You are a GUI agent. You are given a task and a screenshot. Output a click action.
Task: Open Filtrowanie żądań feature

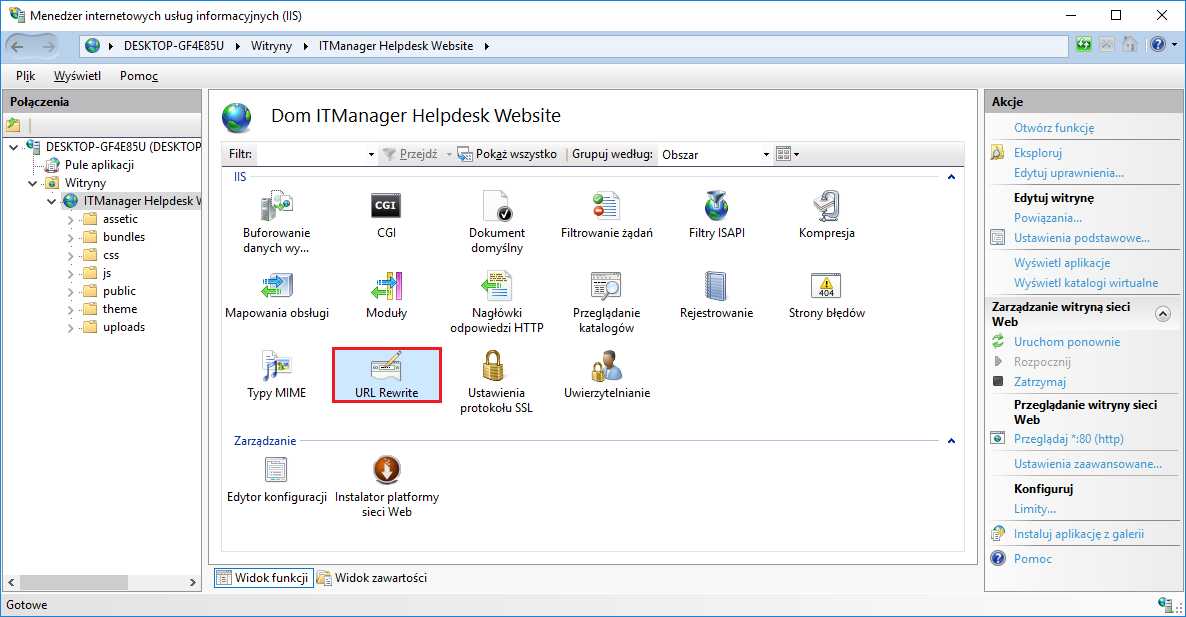point(606,206)
